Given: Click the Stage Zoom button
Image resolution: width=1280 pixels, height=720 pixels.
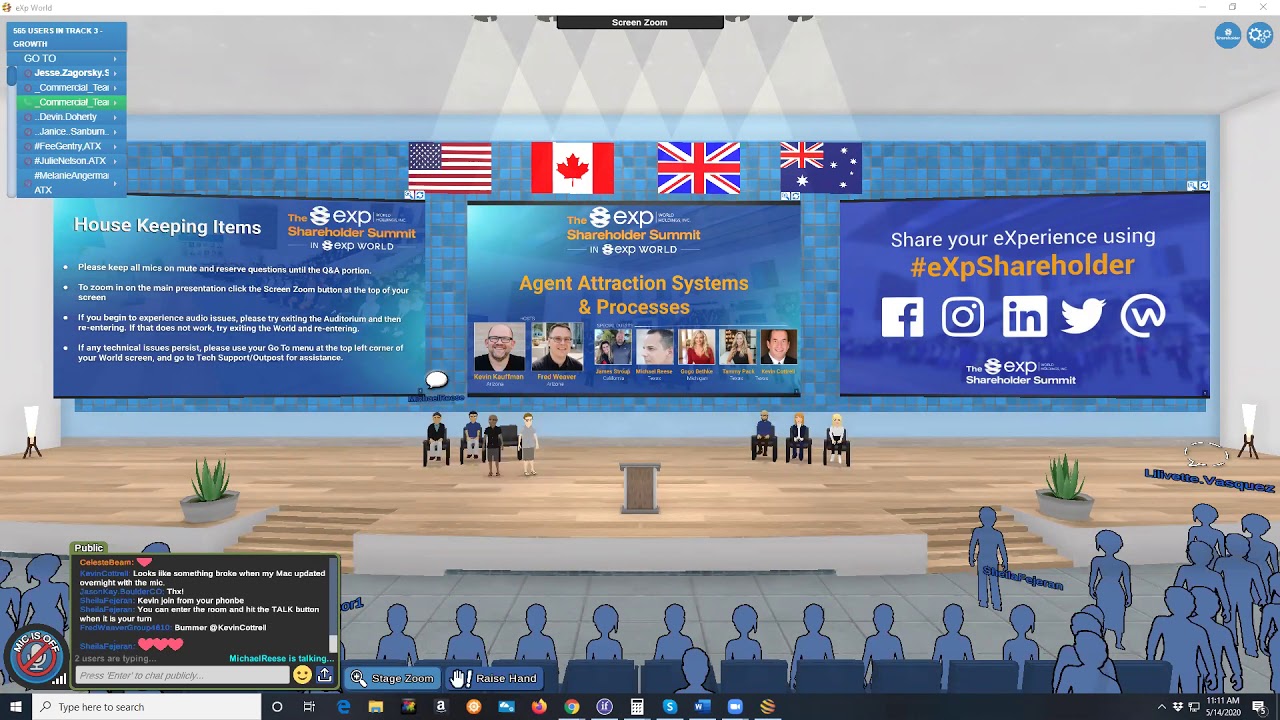Looking at the screenshot, I should [x=393, y=678].
